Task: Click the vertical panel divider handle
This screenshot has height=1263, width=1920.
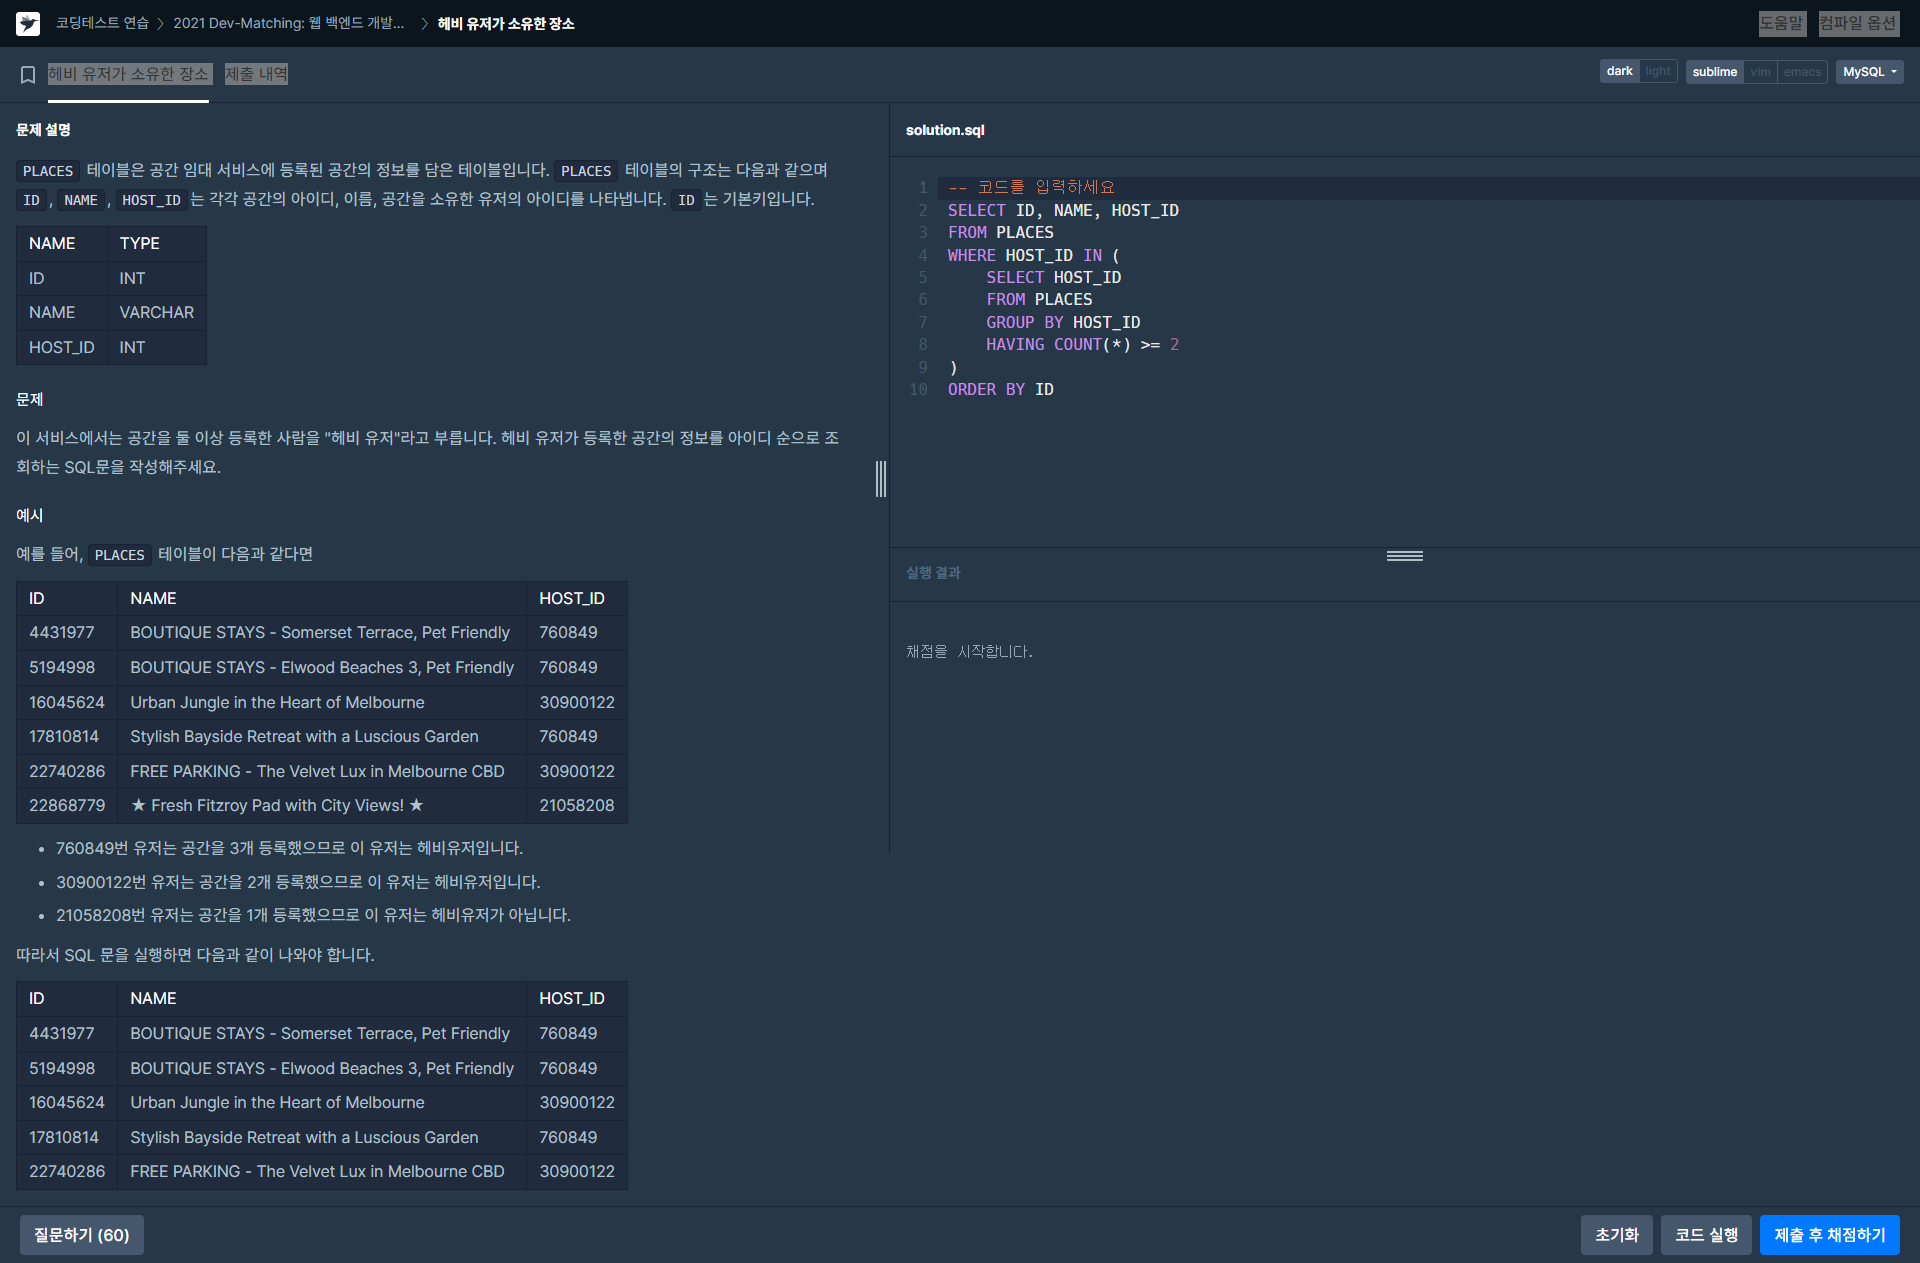Action: [880, 478]
